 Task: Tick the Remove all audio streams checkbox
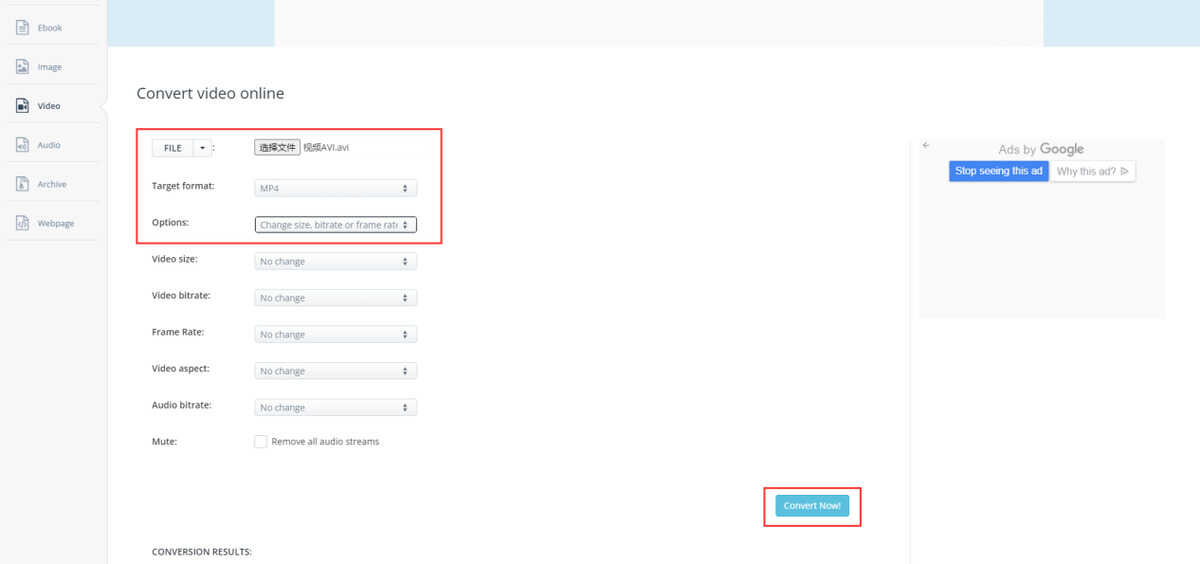point(261,441)
